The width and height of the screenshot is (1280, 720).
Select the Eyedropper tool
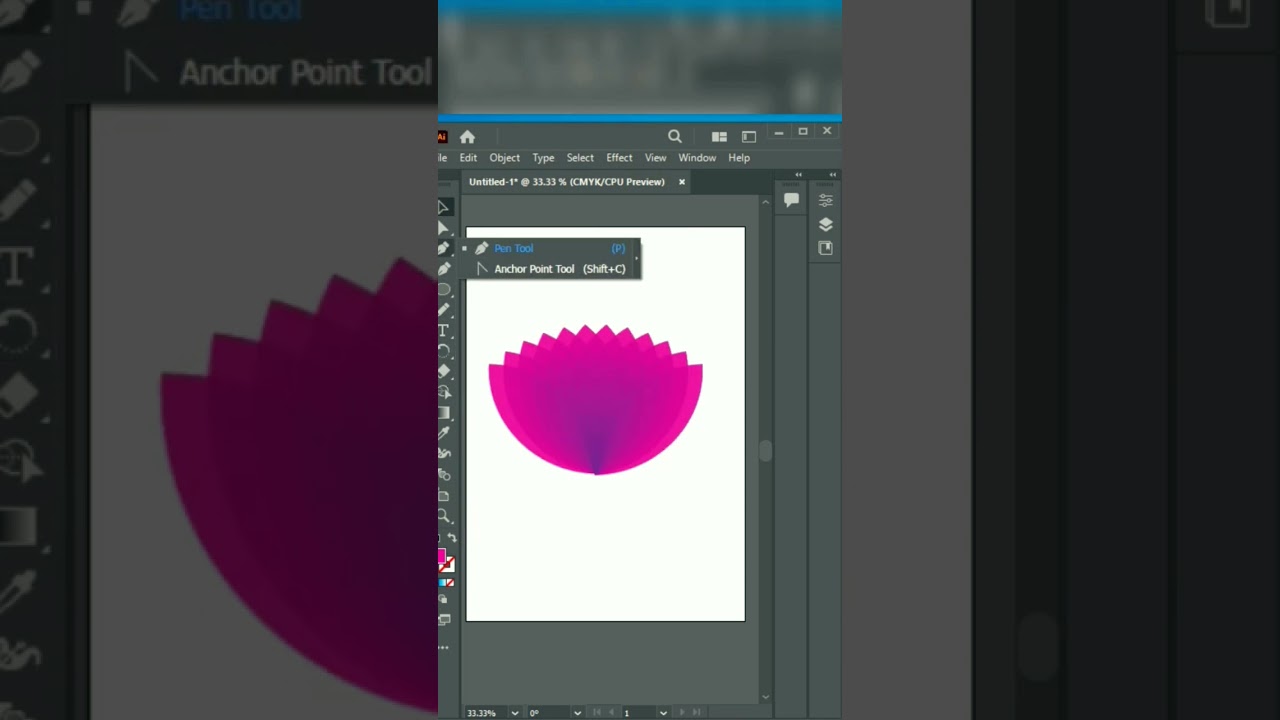pos(444,433)
